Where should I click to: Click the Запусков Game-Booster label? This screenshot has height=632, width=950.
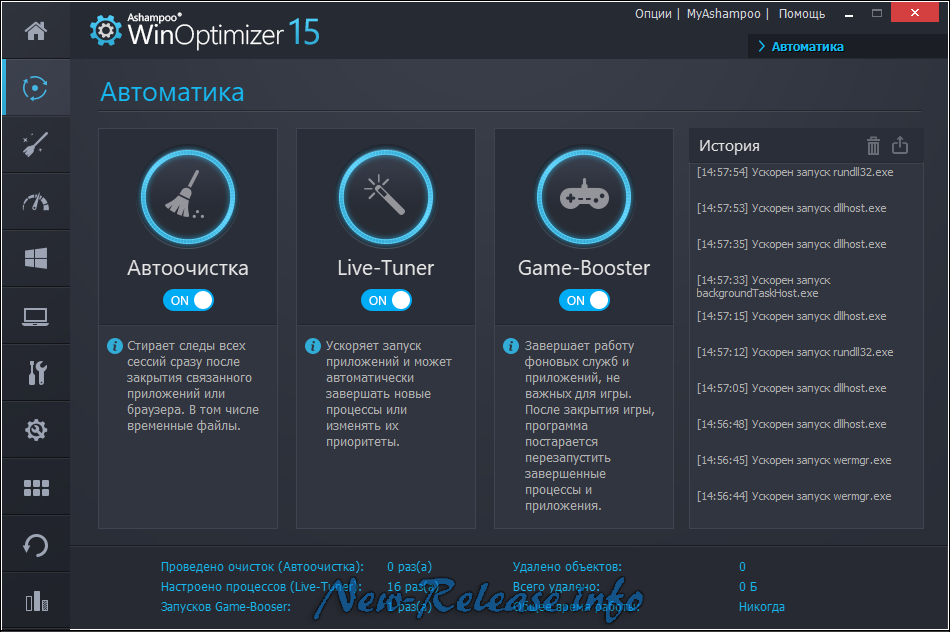[x=225, y=607]
